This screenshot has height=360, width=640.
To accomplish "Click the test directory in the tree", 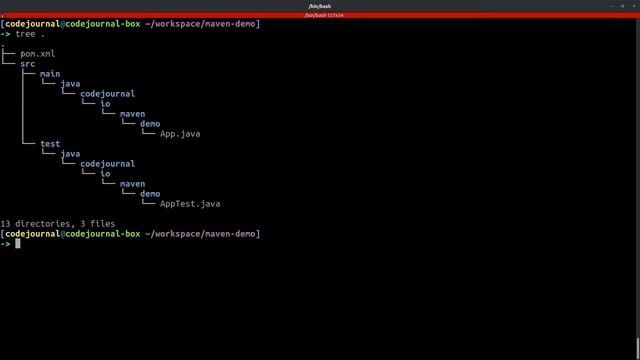I will tap(50, 144).
